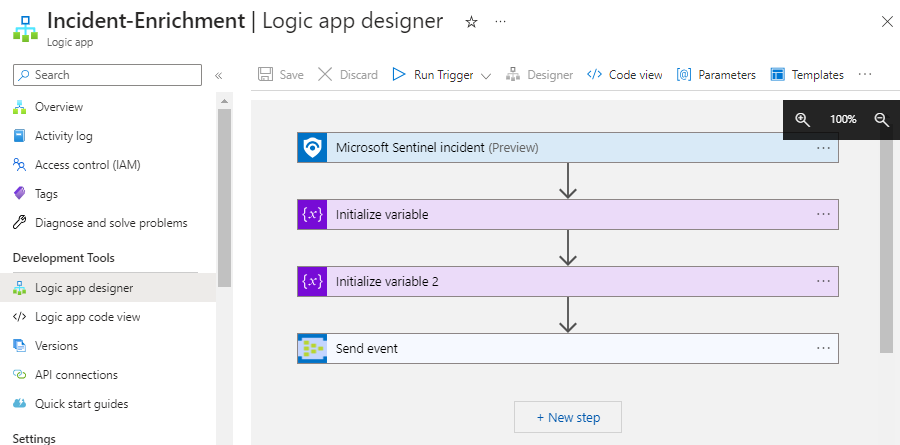
Task: Click the Access control people icon
Action: 20,165
